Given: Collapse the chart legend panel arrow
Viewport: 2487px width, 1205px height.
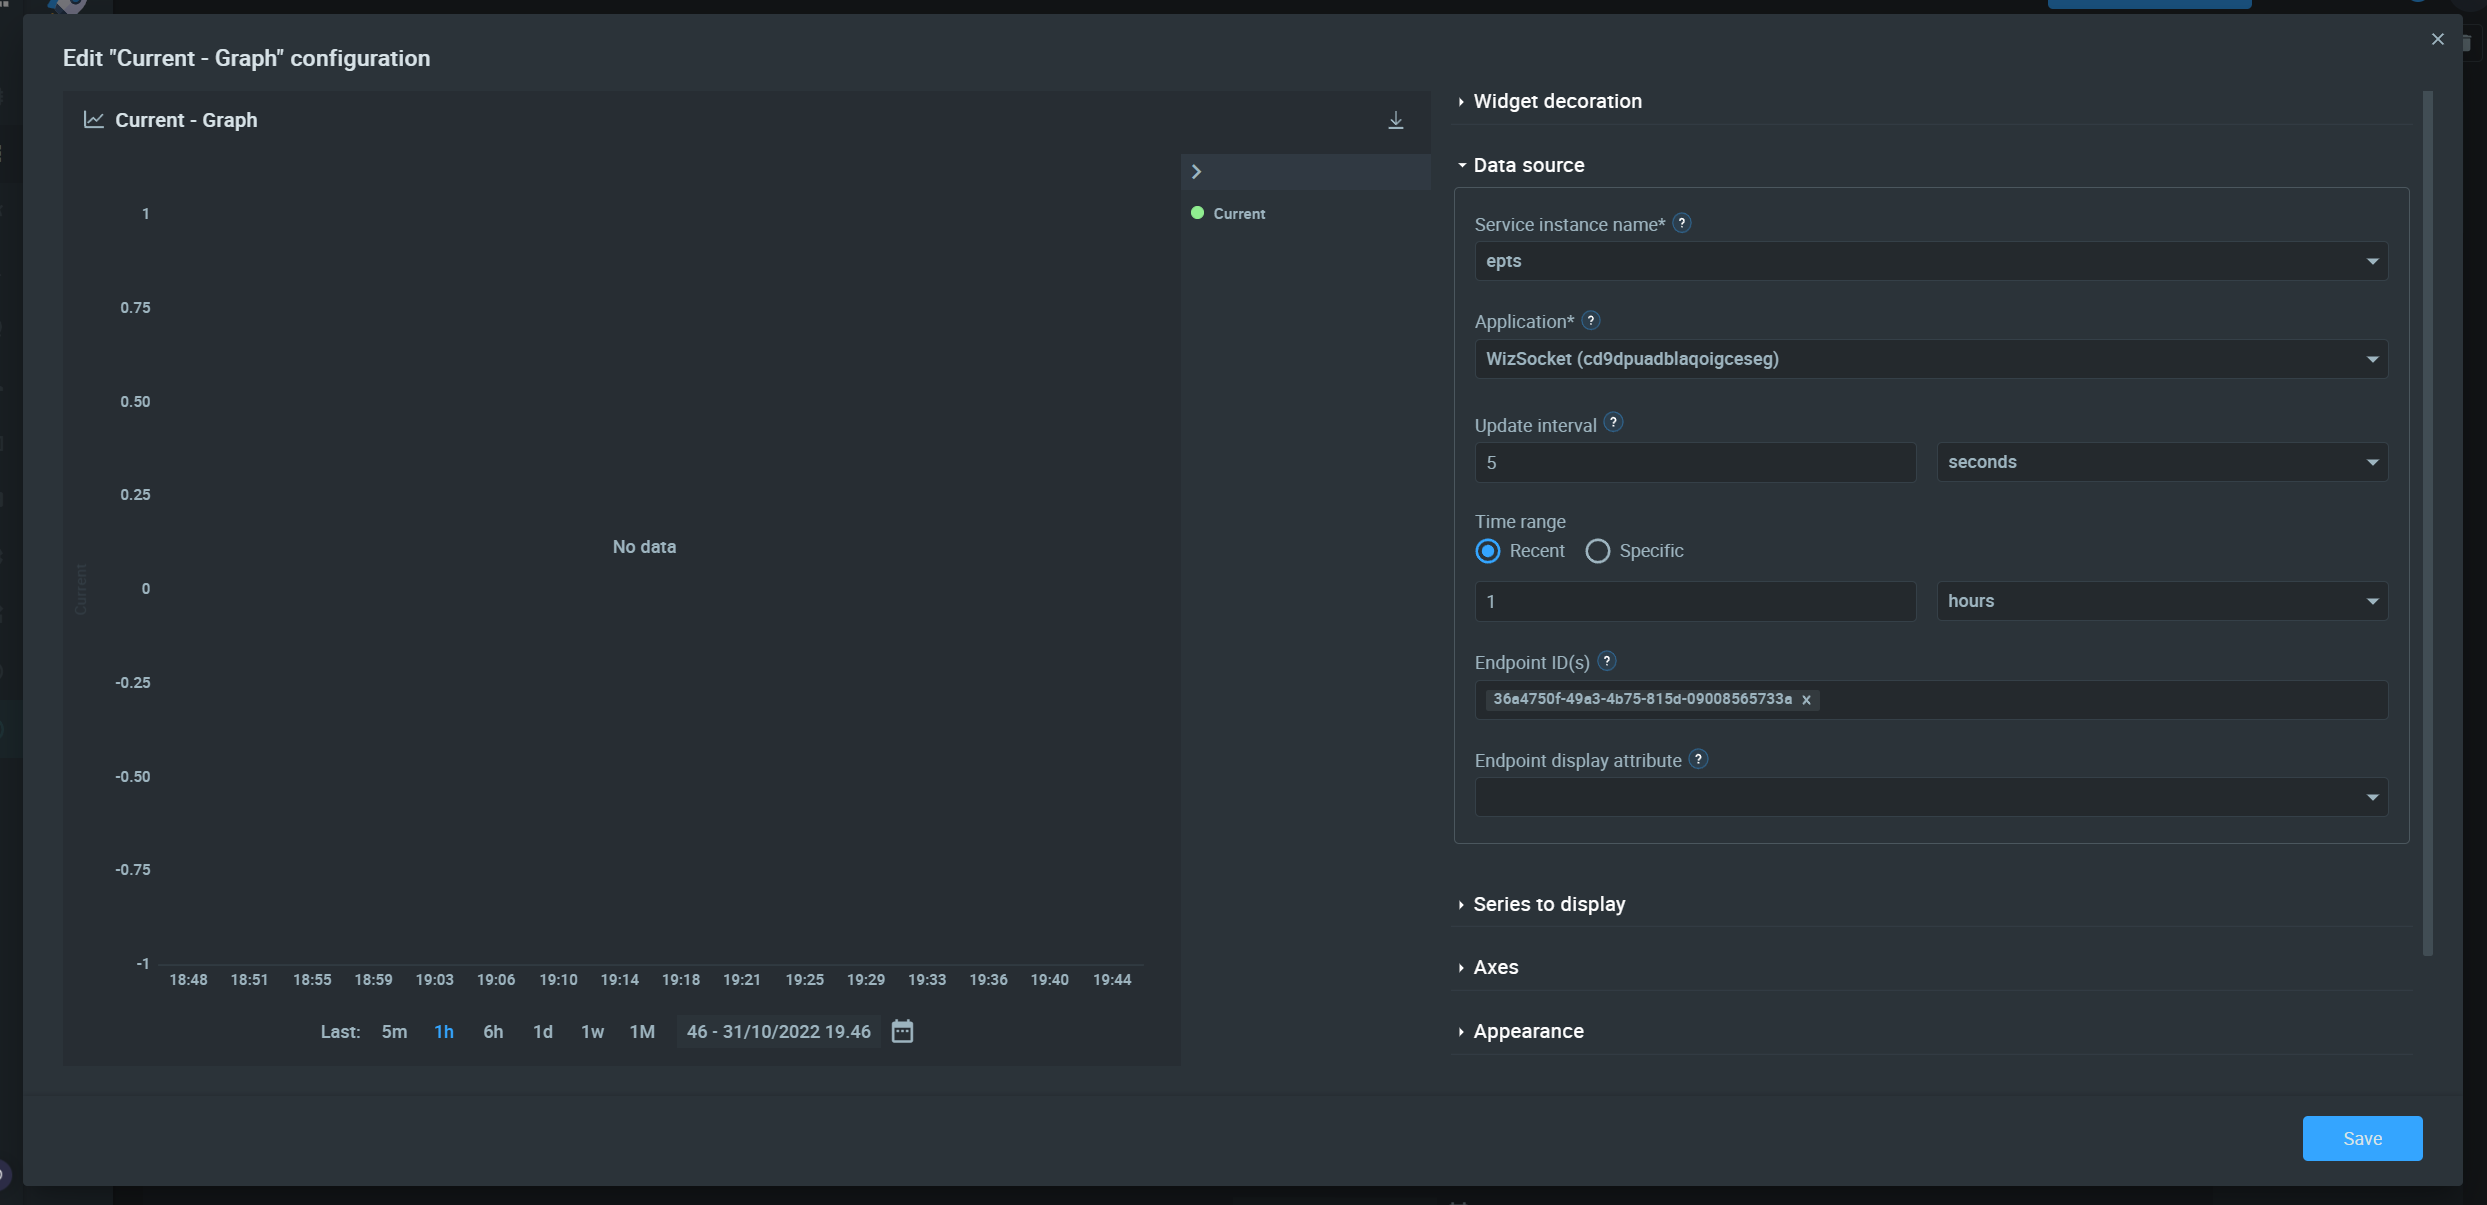Looking at the screenshot, I should (1196, 172).
